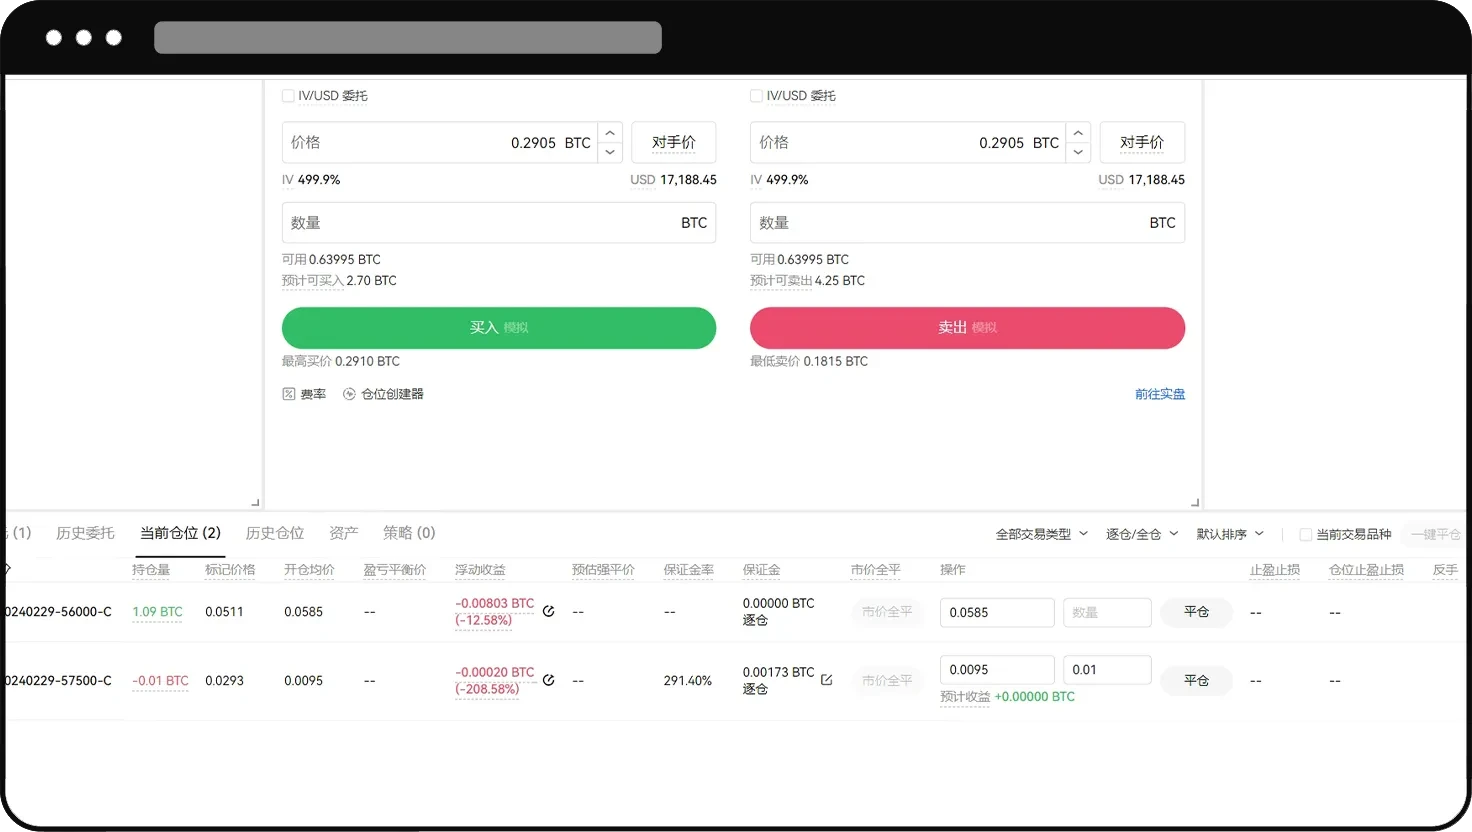Increase sell price with up arrow
Image resolution: width=1472 pixels, height=832 pixels.
click(1078, 133)
